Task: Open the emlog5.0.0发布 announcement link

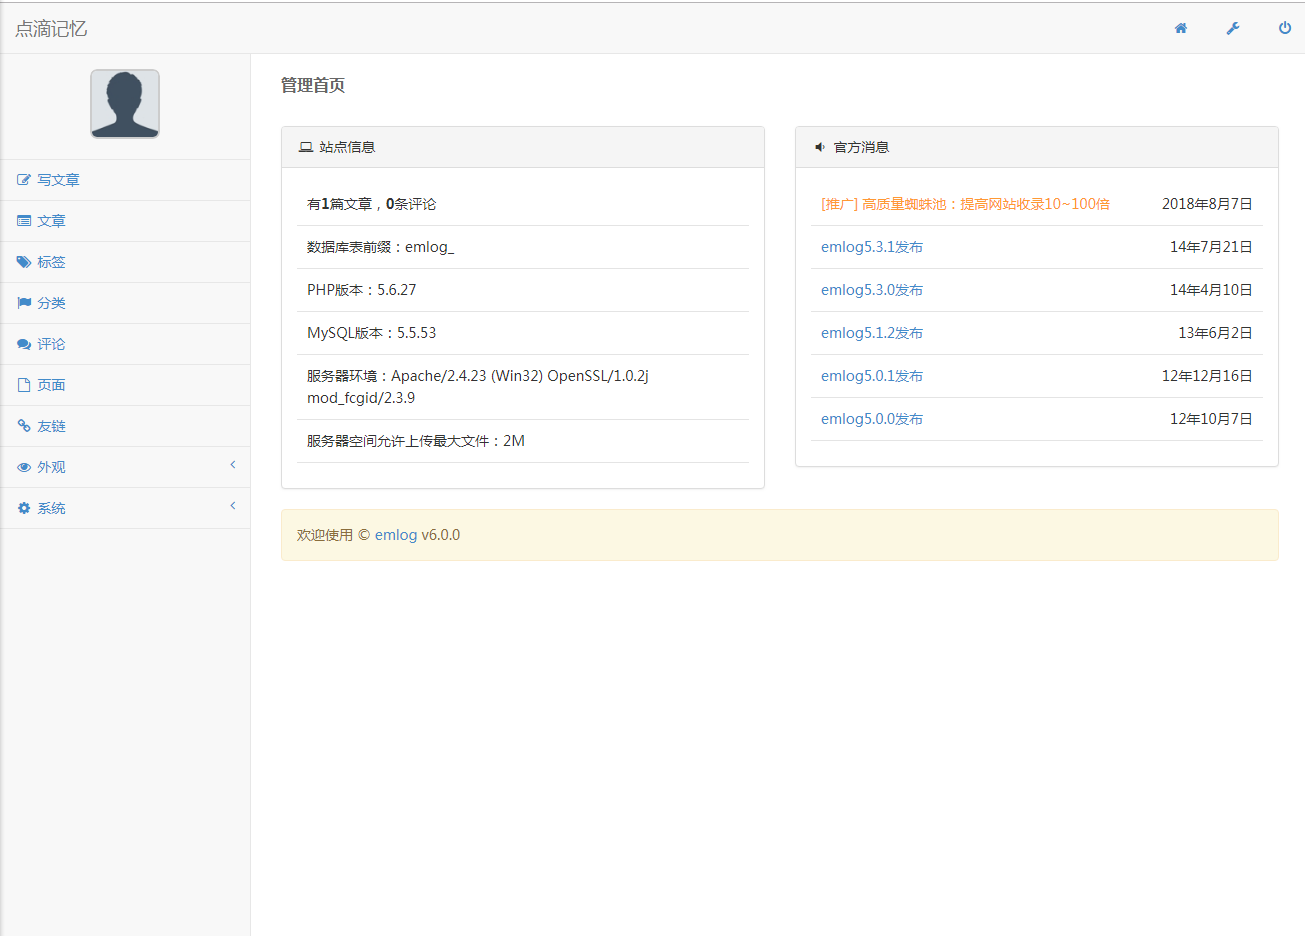Action: (x=871, y=419)
